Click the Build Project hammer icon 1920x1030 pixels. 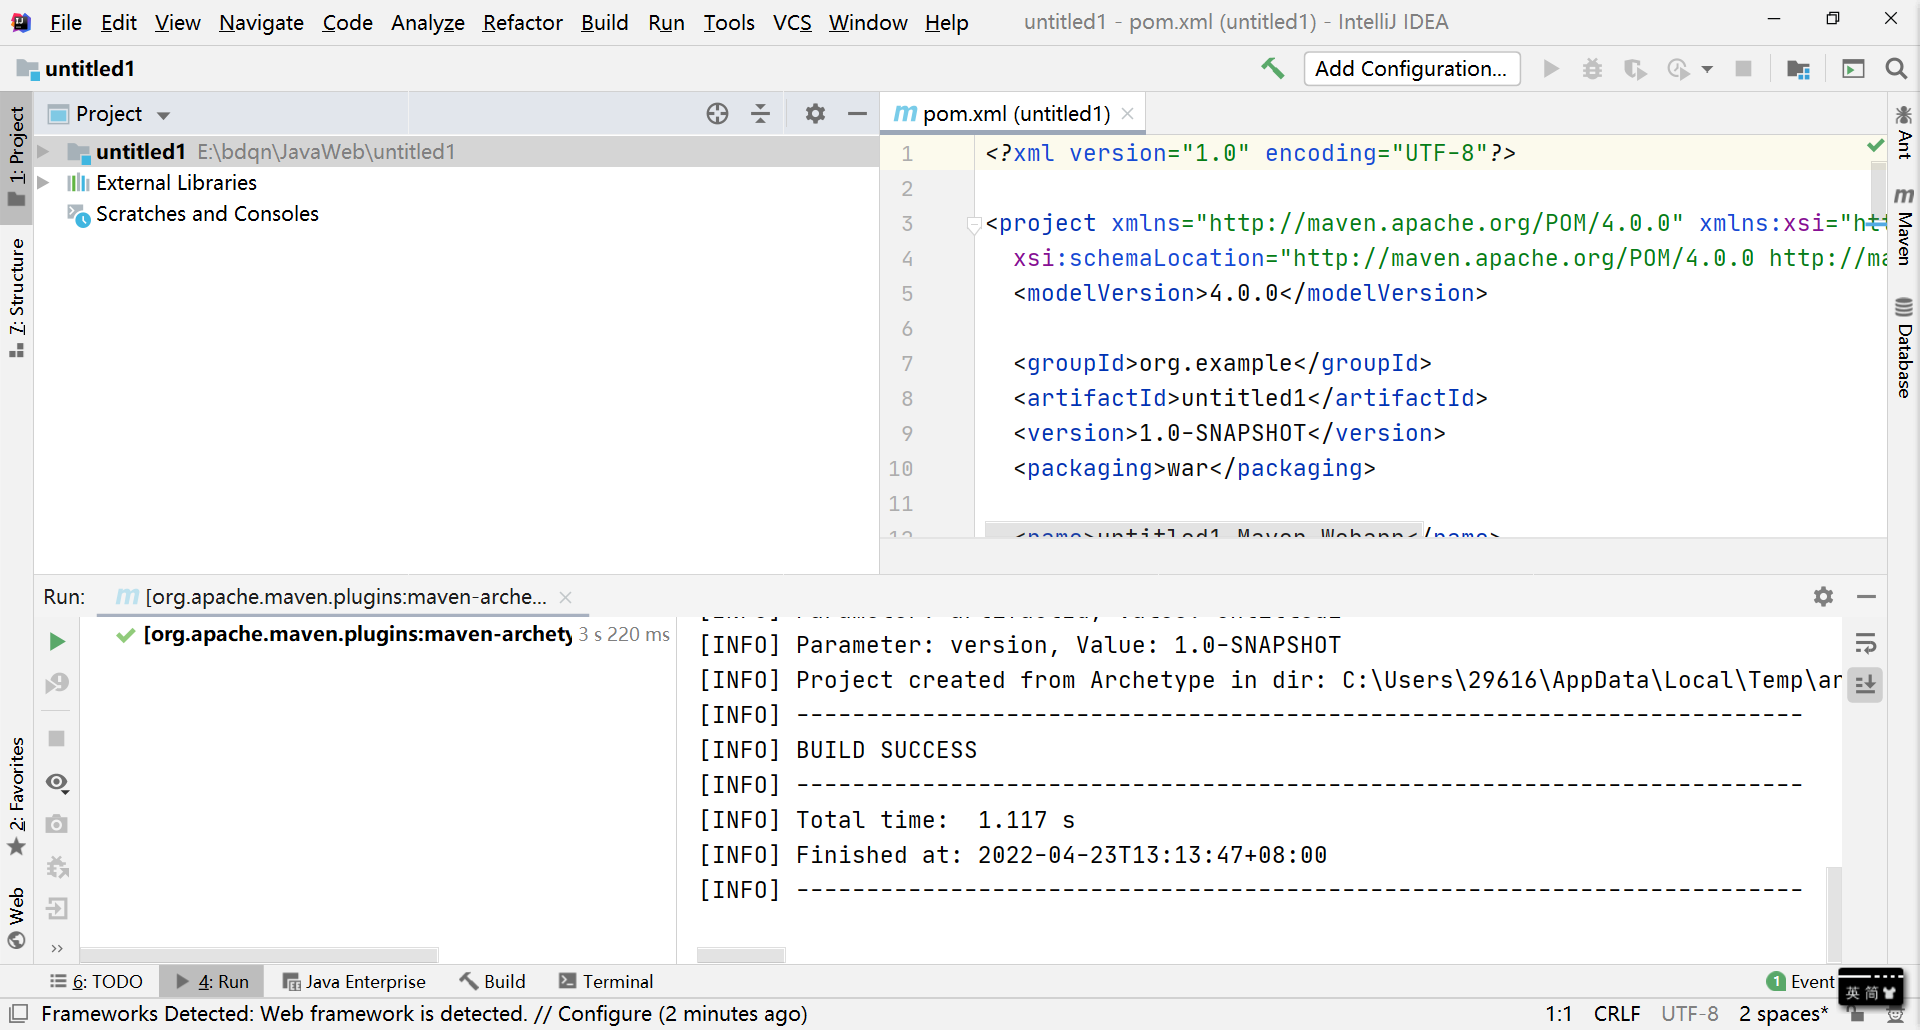pos(1272,68)
